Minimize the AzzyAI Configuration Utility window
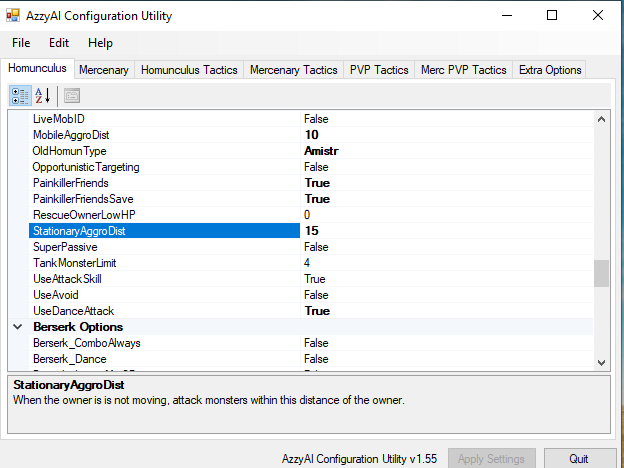This screenshot has width=624, height=468. click(x=507, y=16)
